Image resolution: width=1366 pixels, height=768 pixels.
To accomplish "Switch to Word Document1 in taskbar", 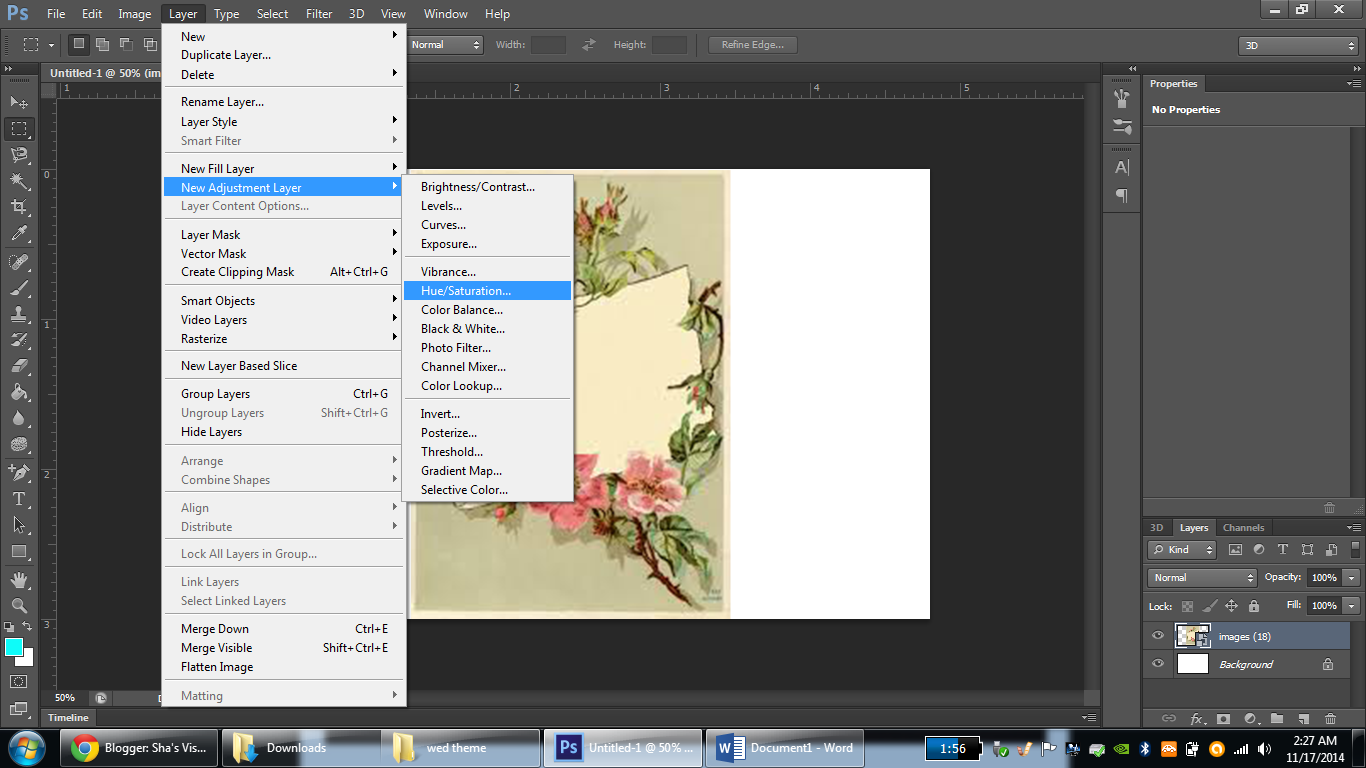I will coord(787,748).
